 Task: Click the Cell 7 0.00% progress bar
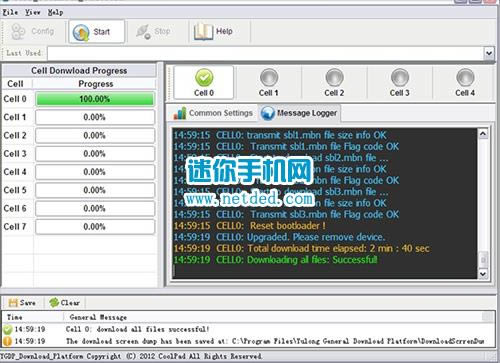pyautogui.click(x=95, y=227)
